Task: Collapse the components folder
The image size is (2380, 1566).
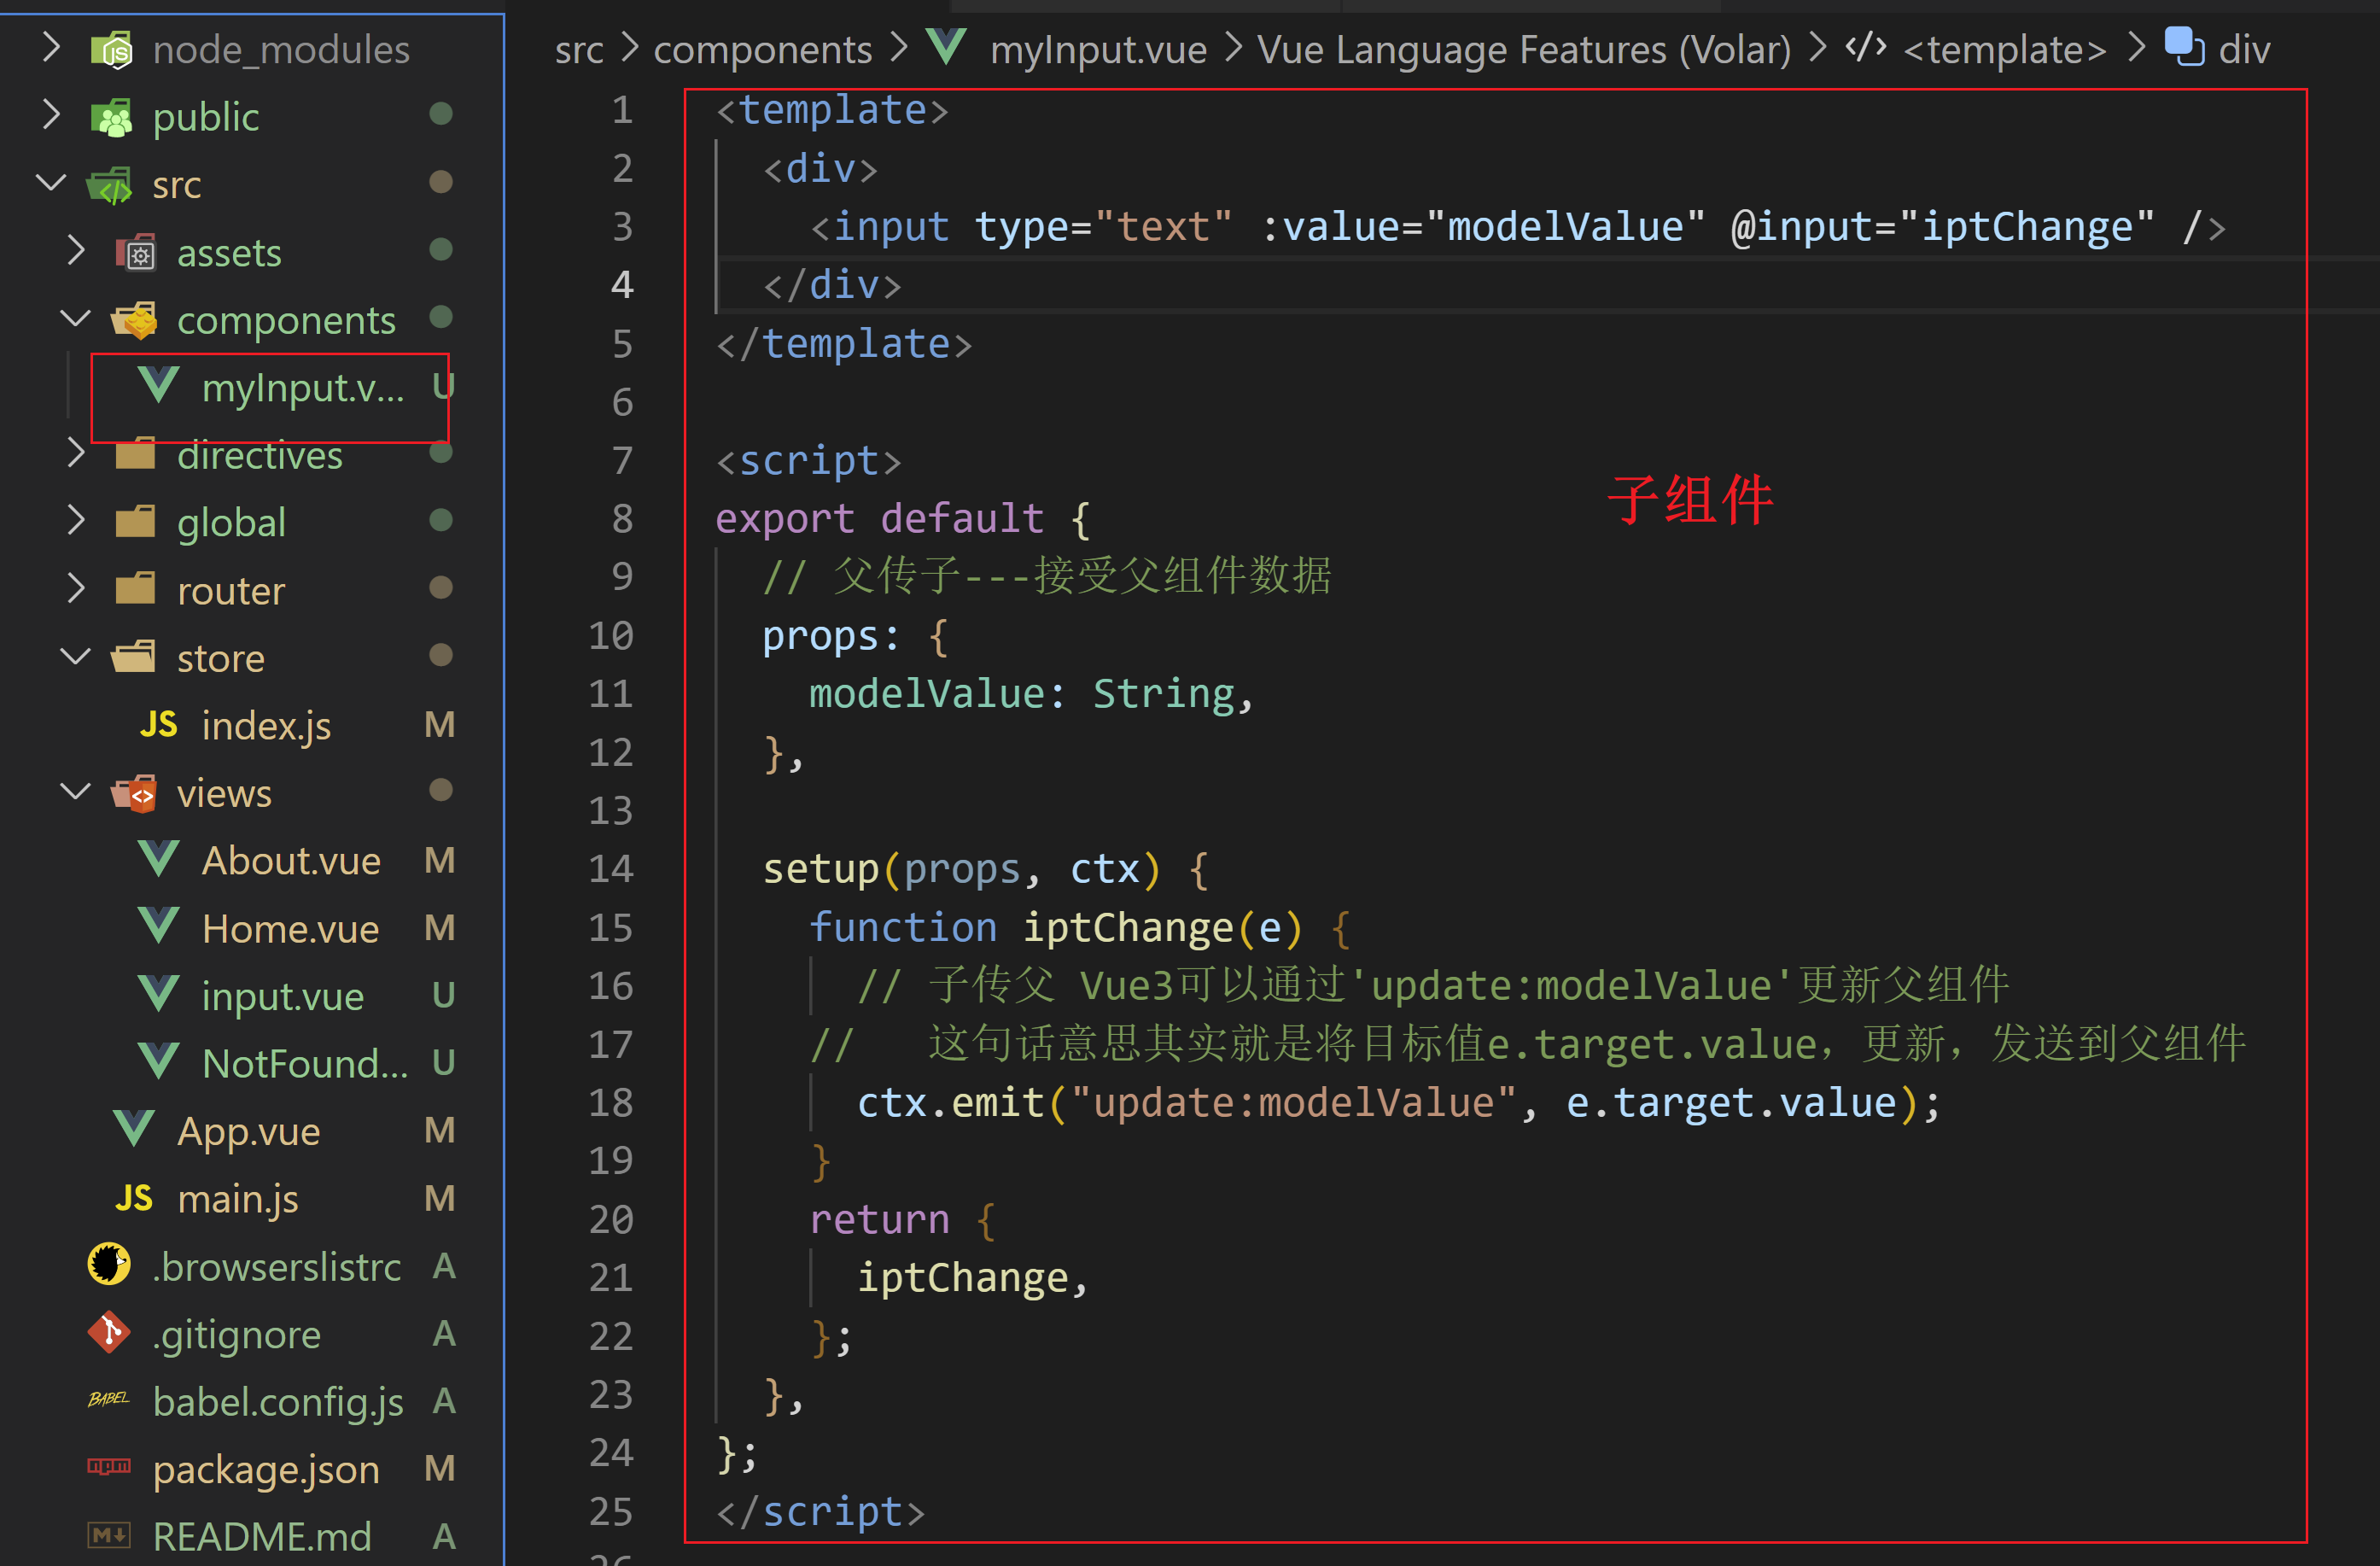Action: 75,318
